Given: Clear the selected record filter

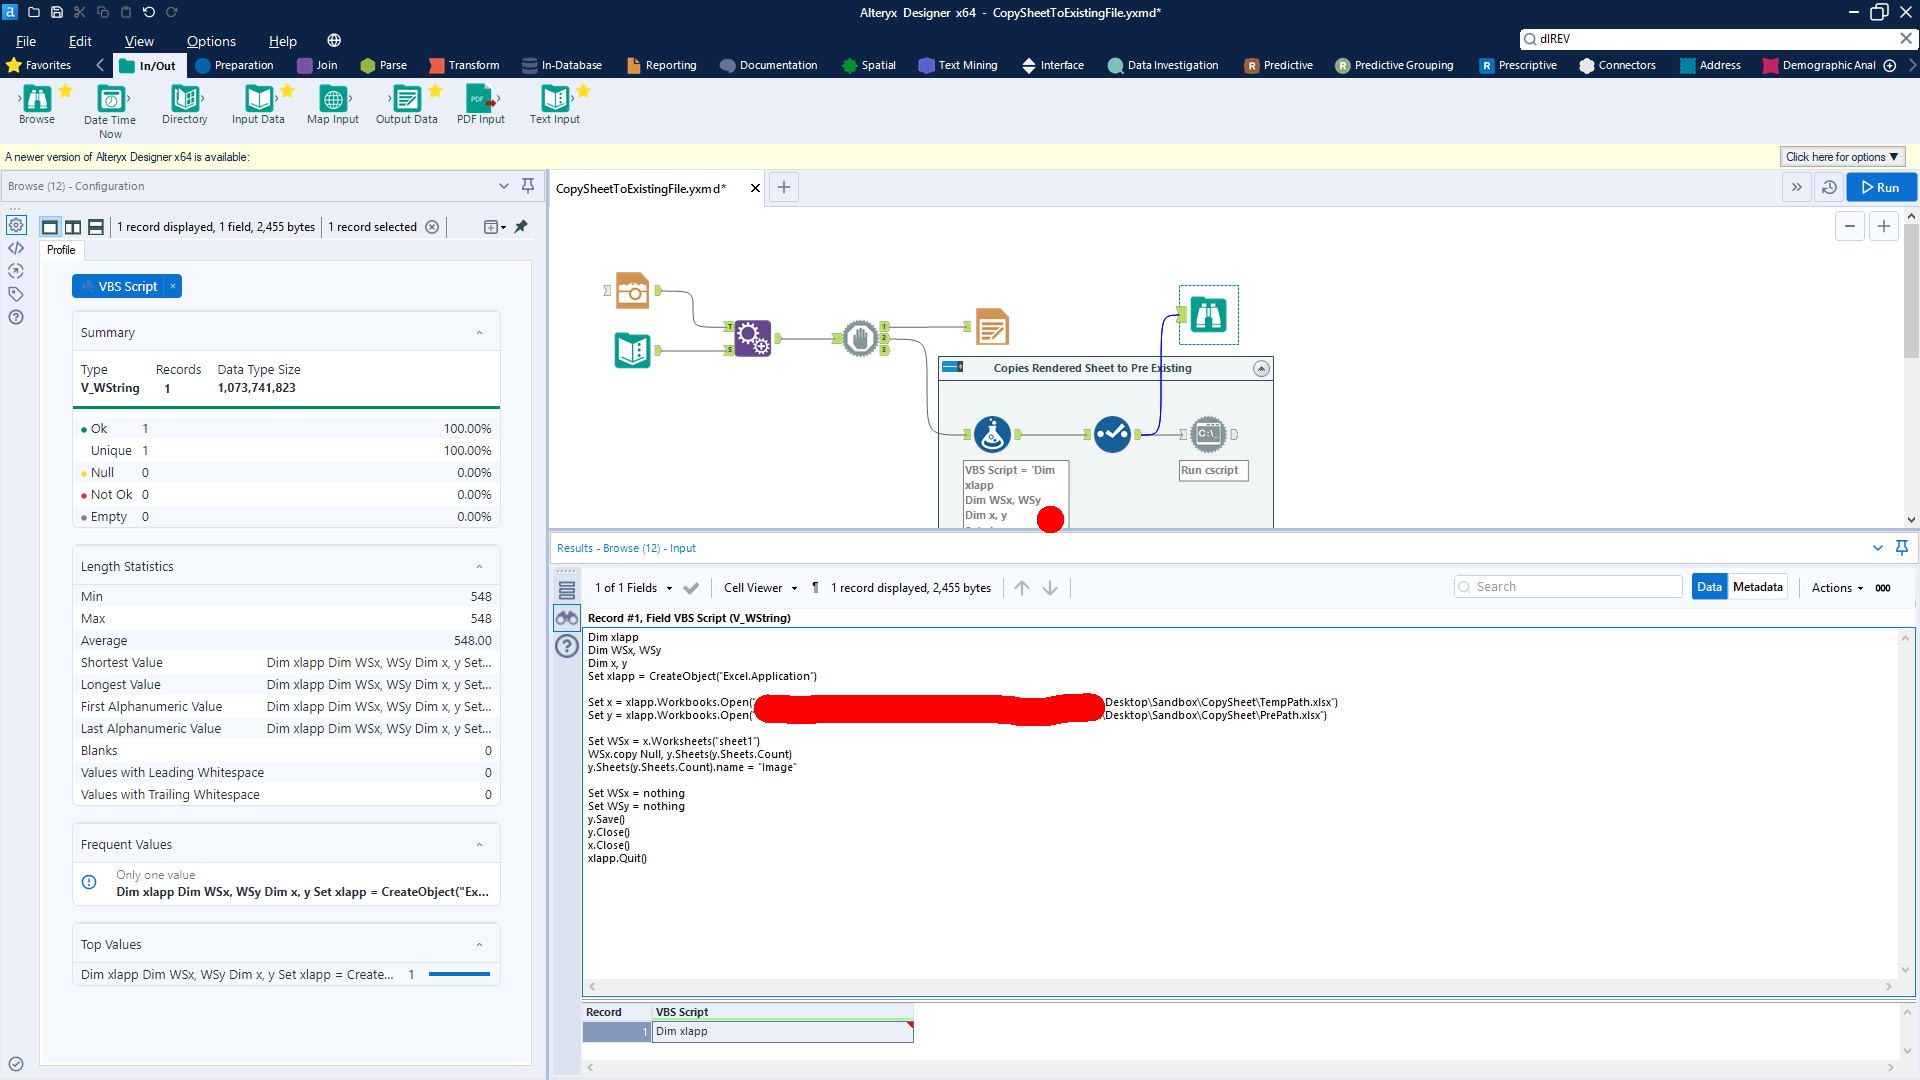Looking at the screenshot, I should [432, 227].
